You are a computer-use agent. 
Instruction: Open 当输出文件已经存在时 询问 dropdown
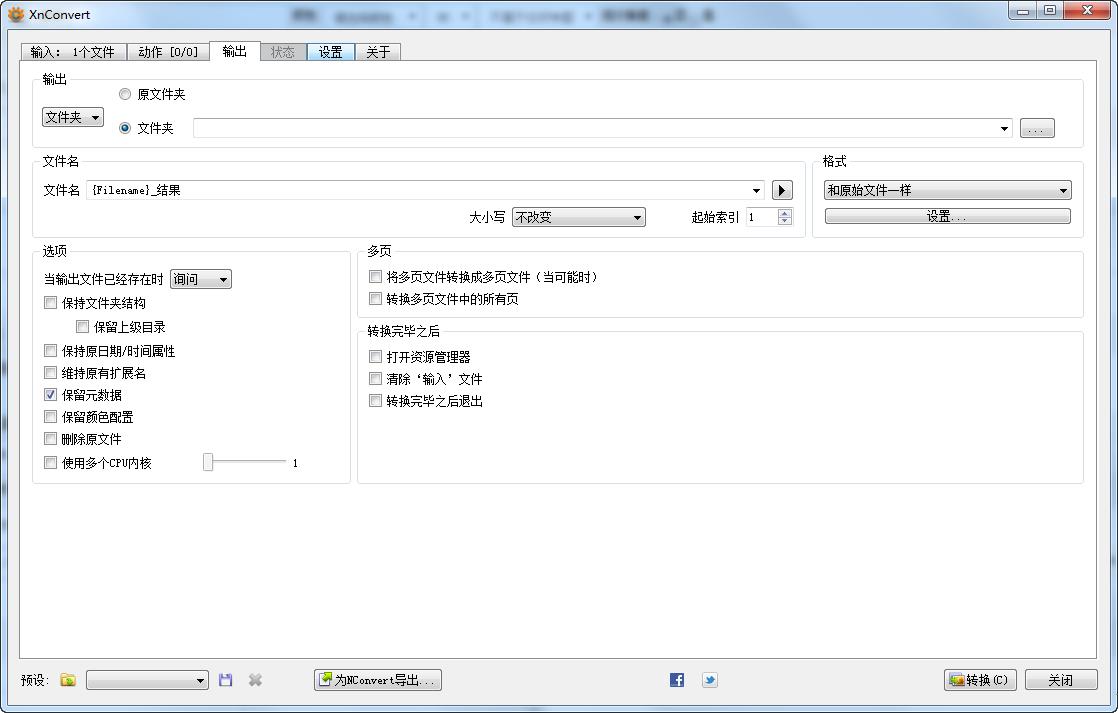(201, 279)
